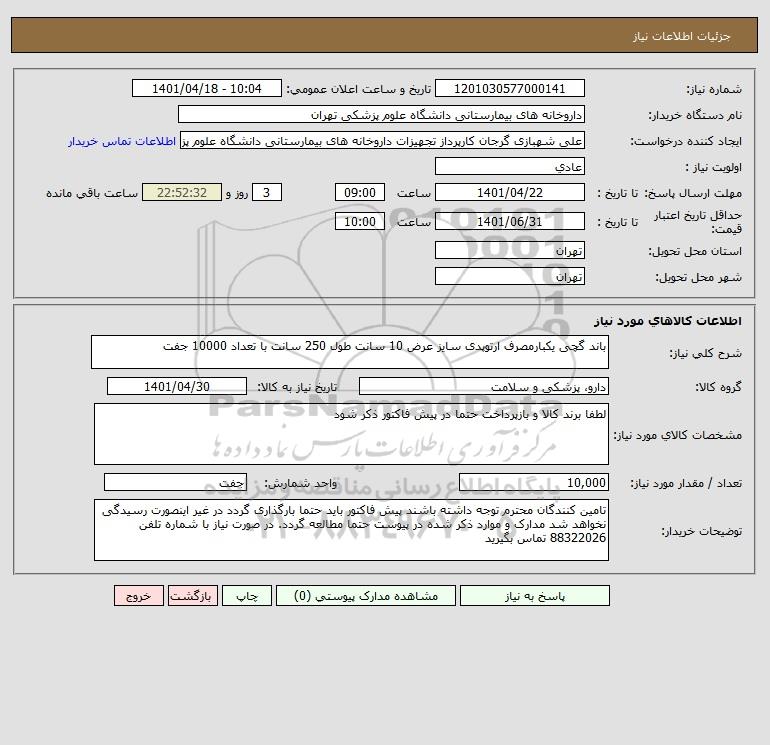Click 'اطلاعات کالاهای مورد نیاز' section heading
This screenshot has height=745, width=770.
pyautogui.click(x=668, y=321)
